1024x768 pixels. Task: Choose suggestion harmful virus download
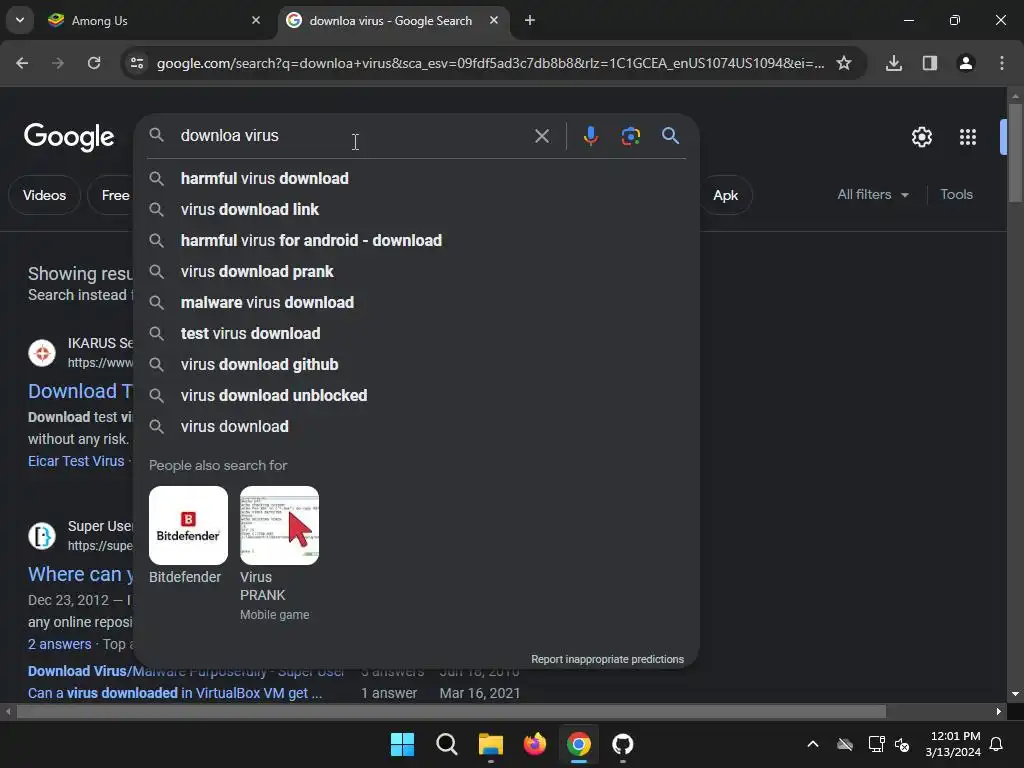417,178
